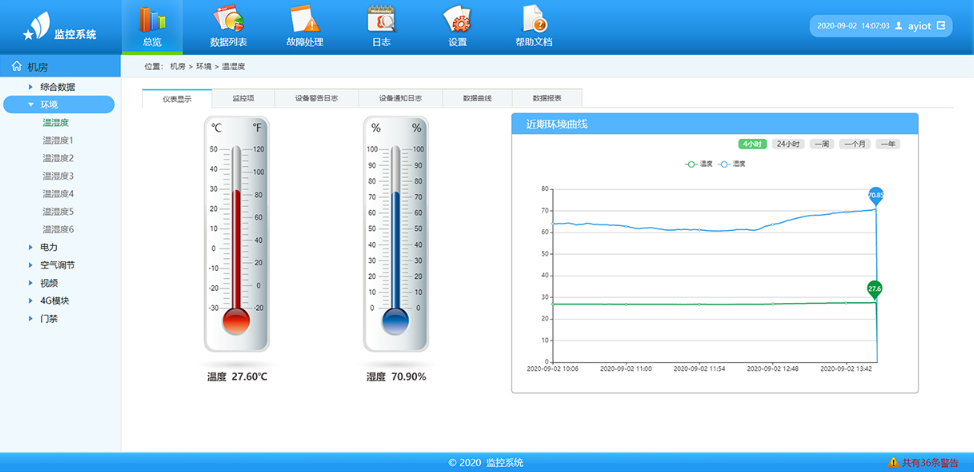Click the home icon next to 机房
974x472 pixels.
[x=16, y=67]
